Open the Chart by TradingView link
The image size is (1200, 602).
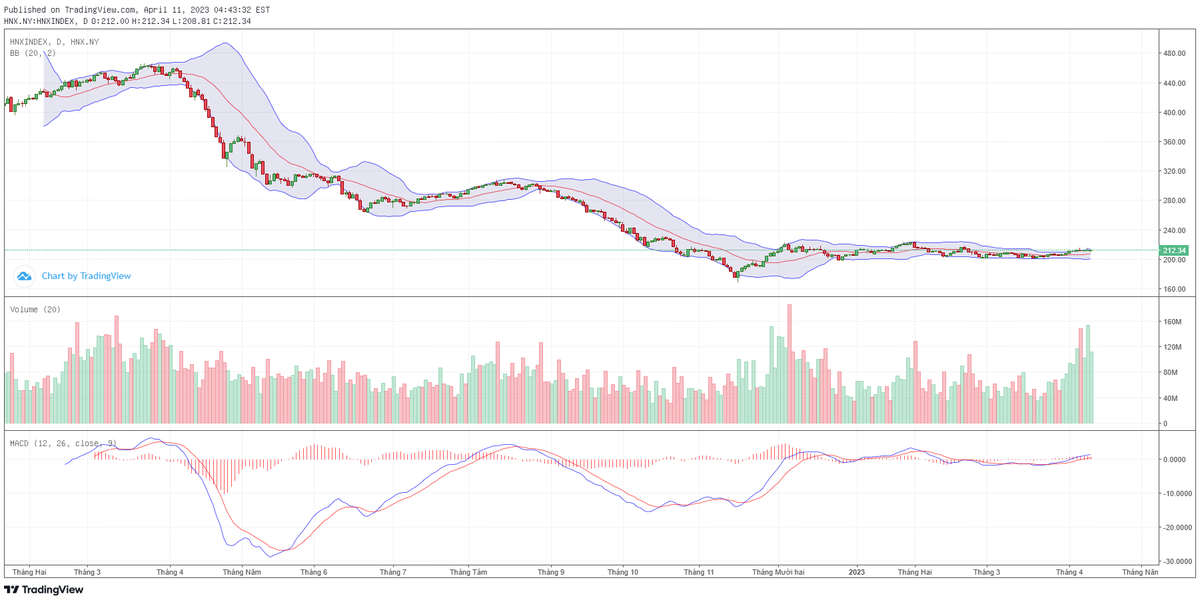86,276
